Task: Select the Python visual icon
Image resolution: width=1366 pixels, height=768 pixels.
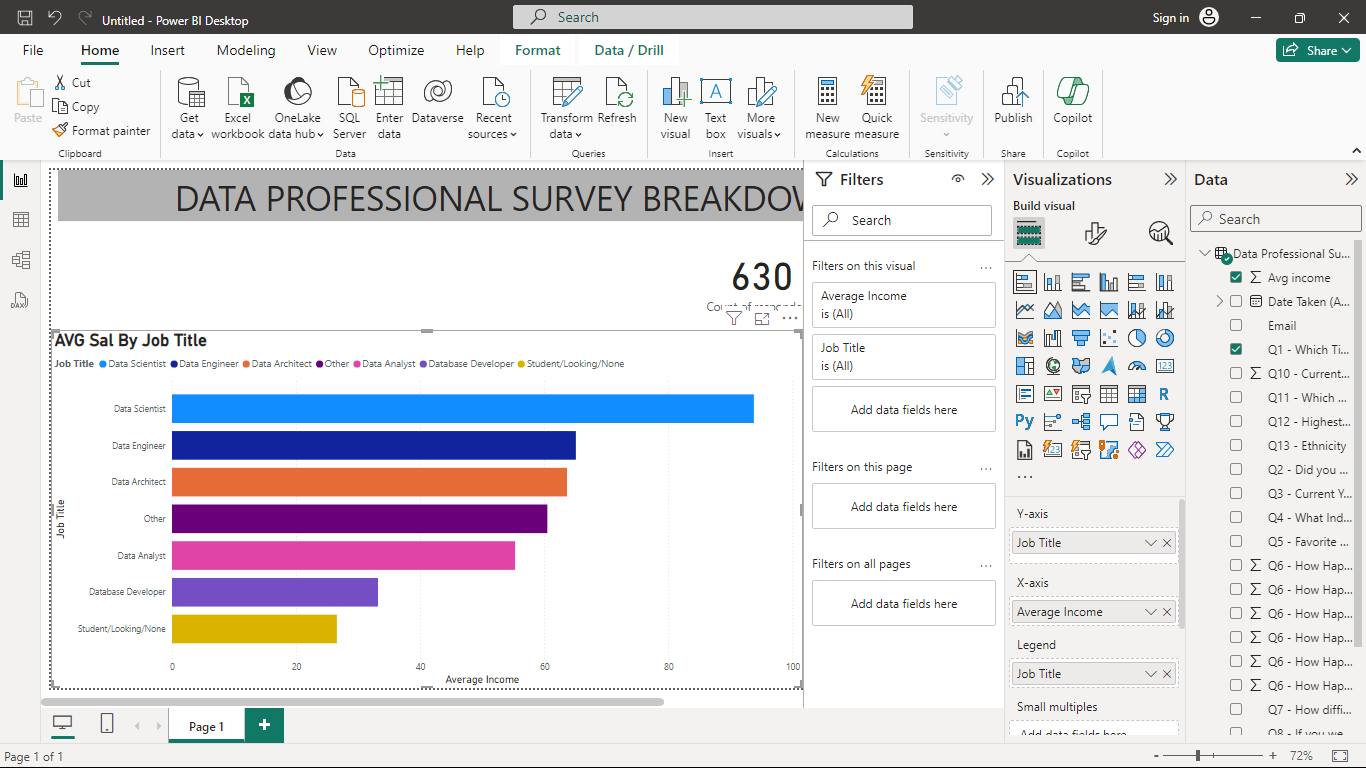Action: click(1024, 422)
